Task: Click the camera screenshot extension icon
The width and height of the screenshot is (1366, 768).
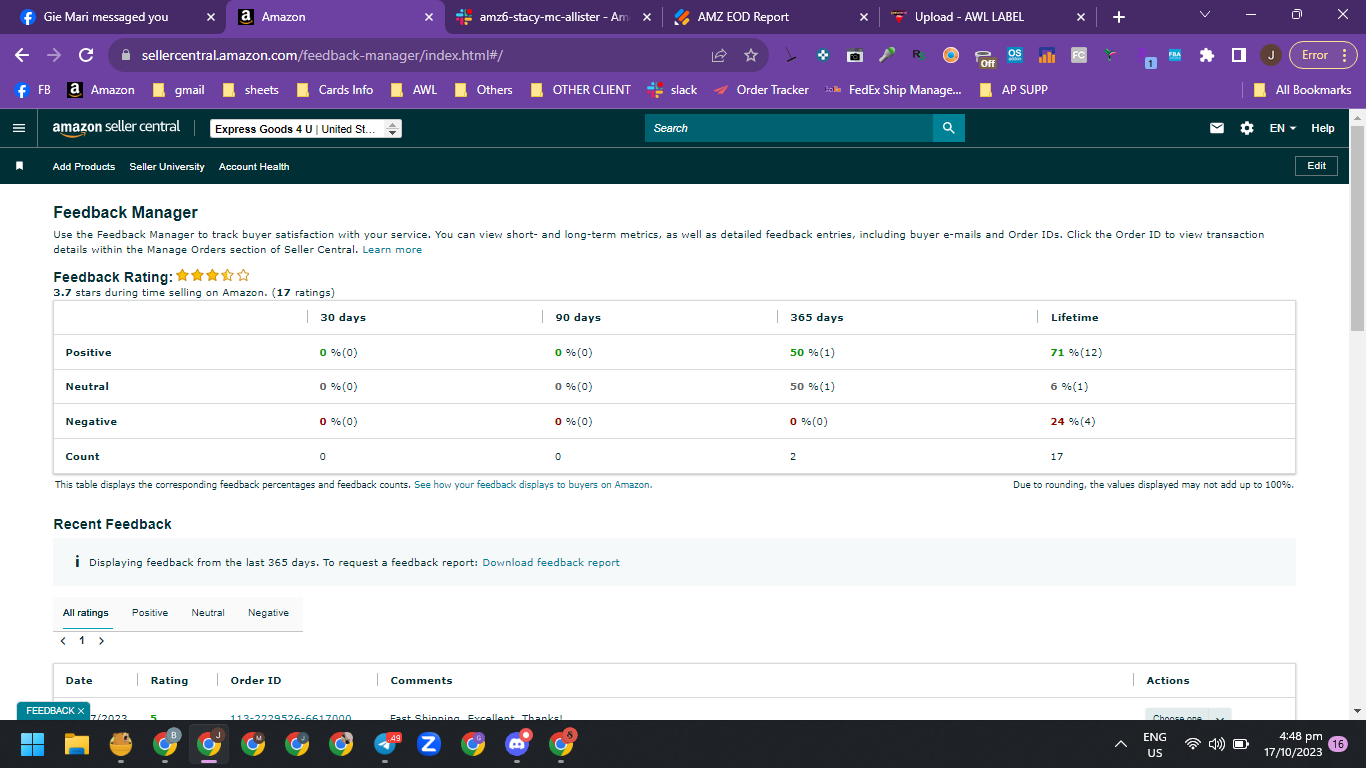Action: pyautogui.click(x=854, y=55)
